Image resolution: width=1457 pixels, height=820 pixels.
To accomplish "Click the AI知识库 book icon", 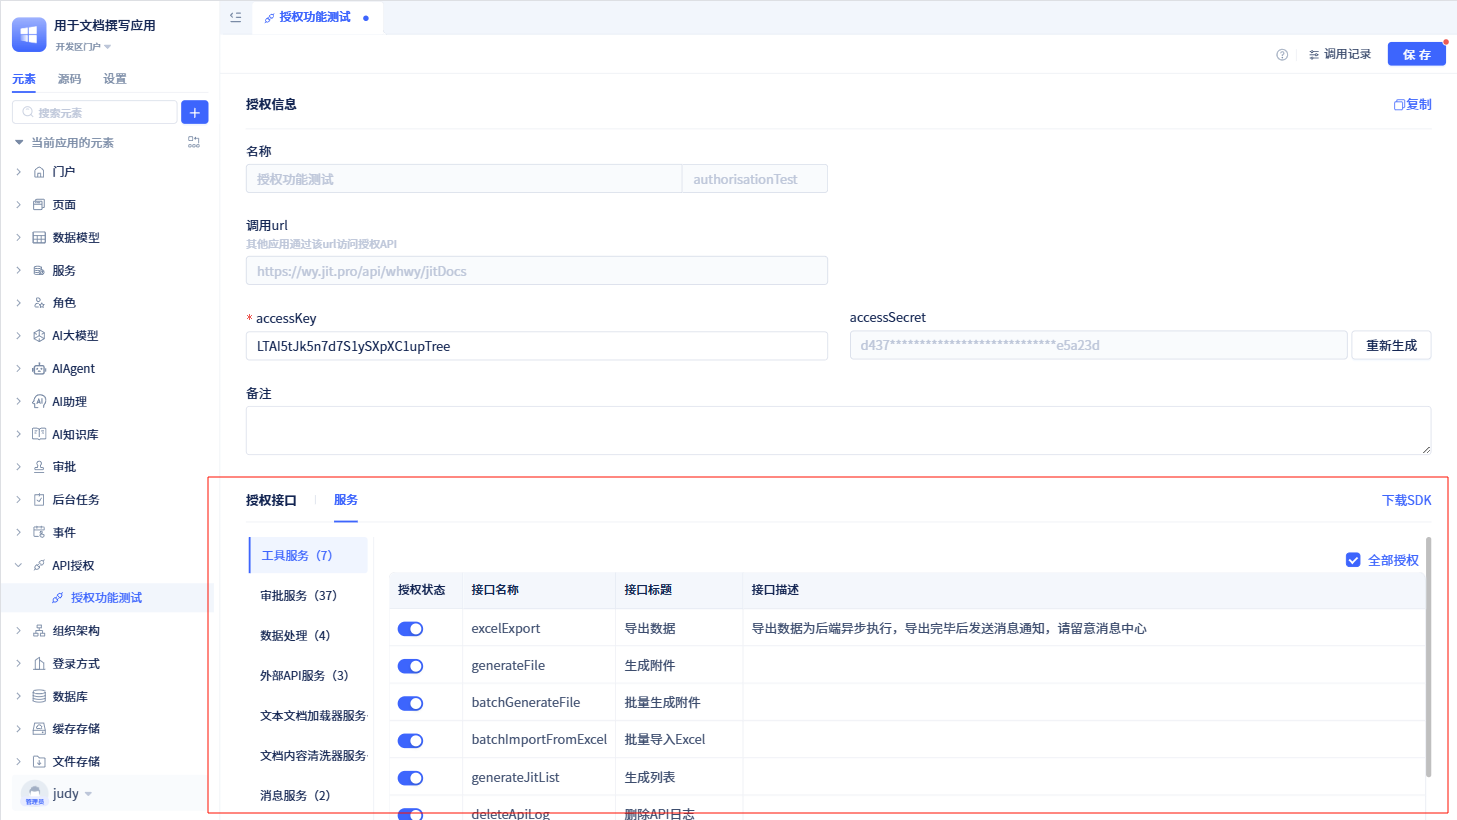I will pos(39,434).
